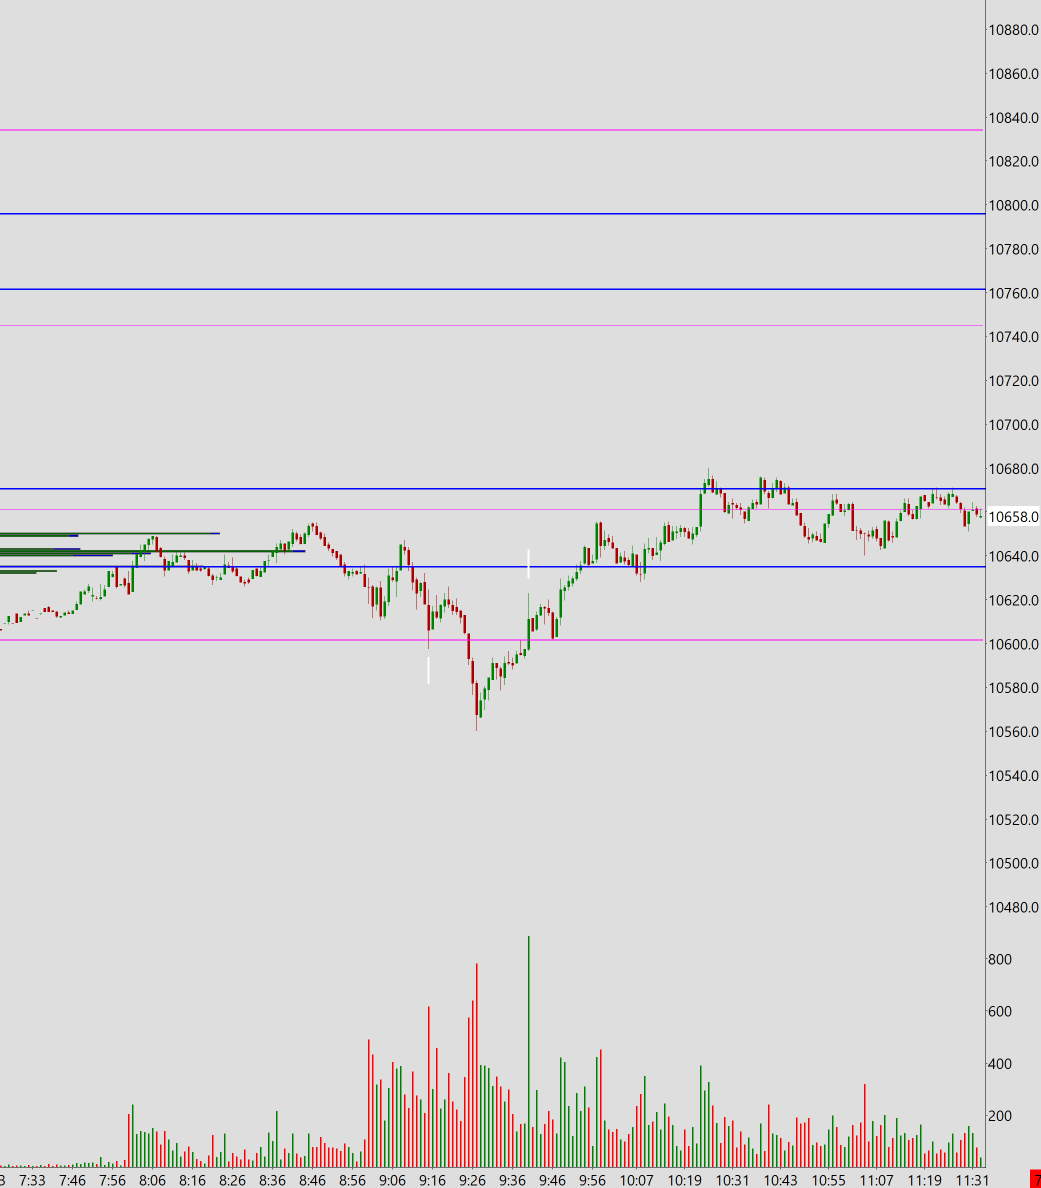The image size is (1041, 1188).
Task: Click the 10780.0 price axis label
Action: (1014, 249)
